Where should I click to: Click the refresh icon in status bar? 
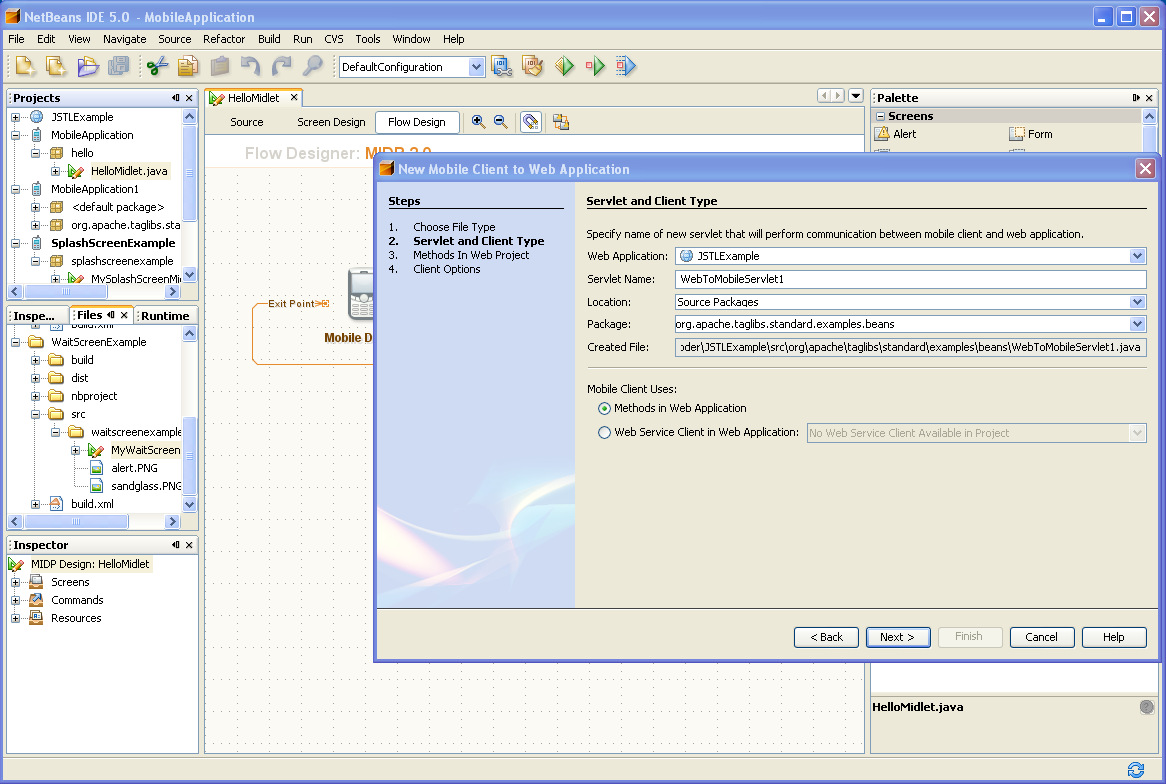[1136, 770]
